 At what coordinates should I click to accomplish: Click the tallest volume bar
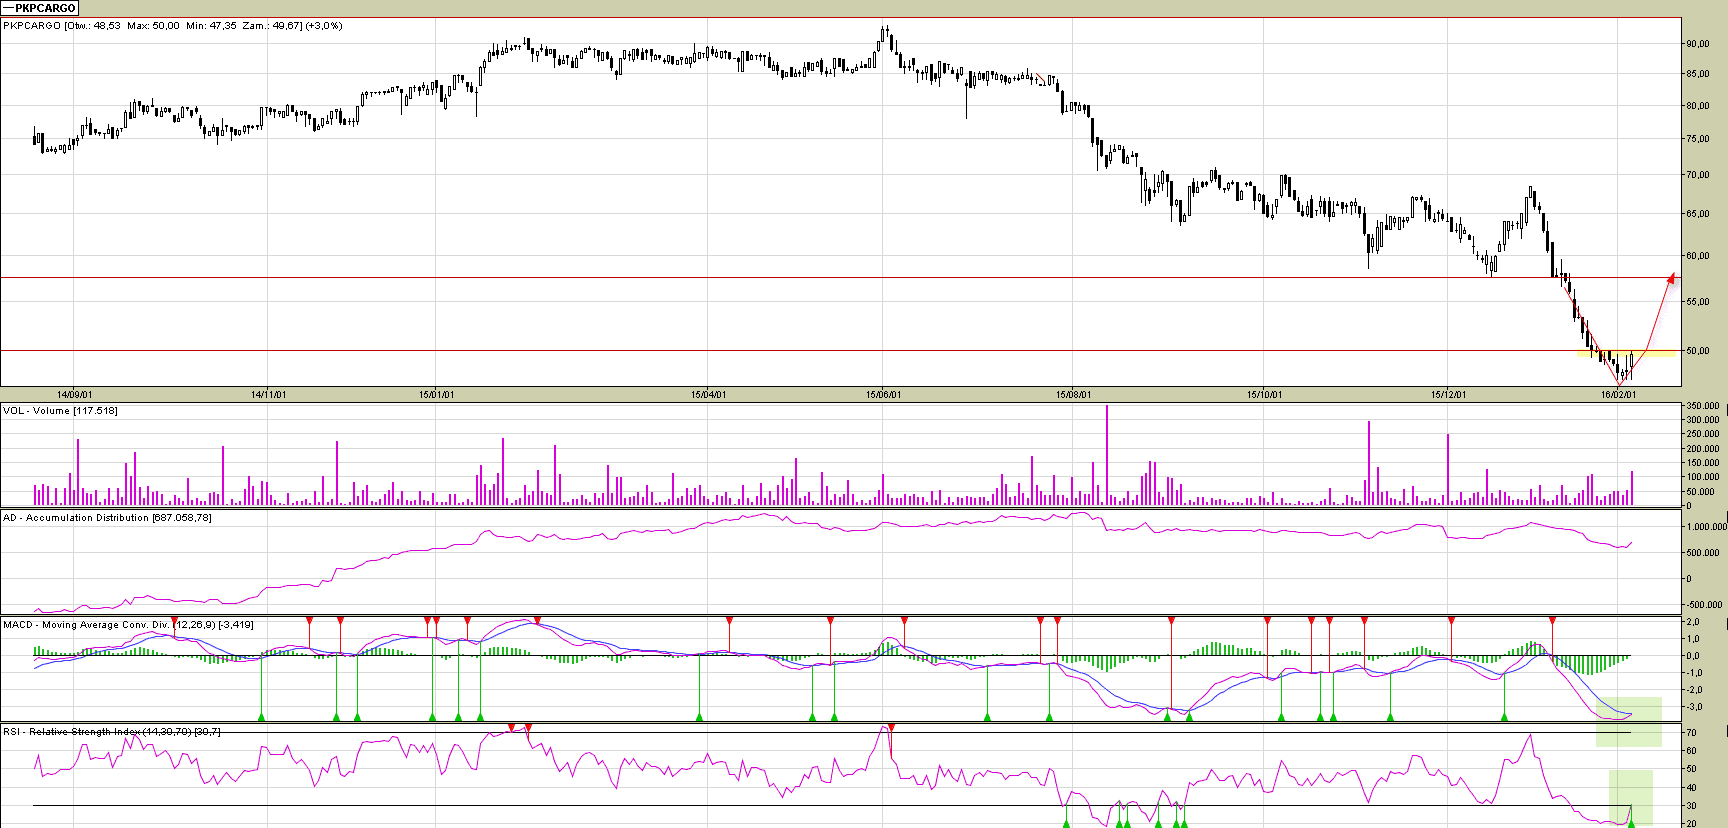(x=1107, y=455)
